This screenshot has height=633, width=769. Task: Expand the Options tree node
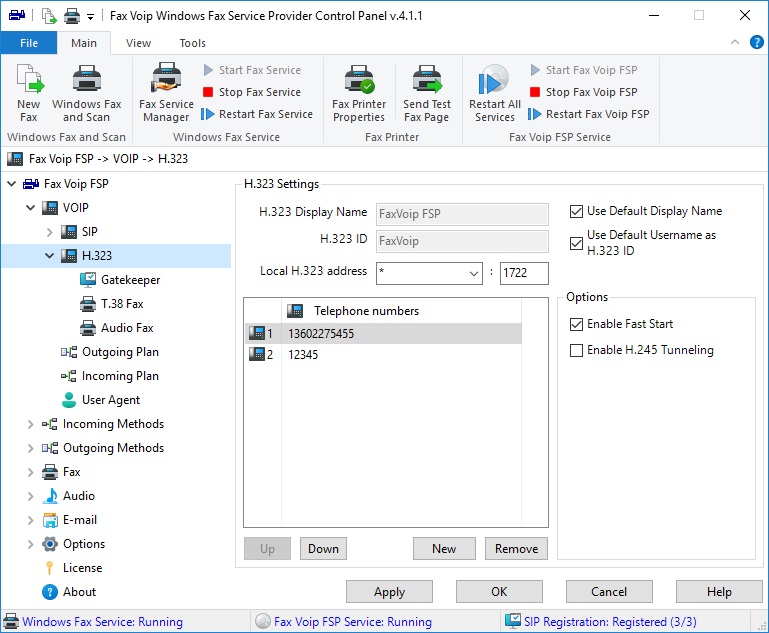pos(30,544)
